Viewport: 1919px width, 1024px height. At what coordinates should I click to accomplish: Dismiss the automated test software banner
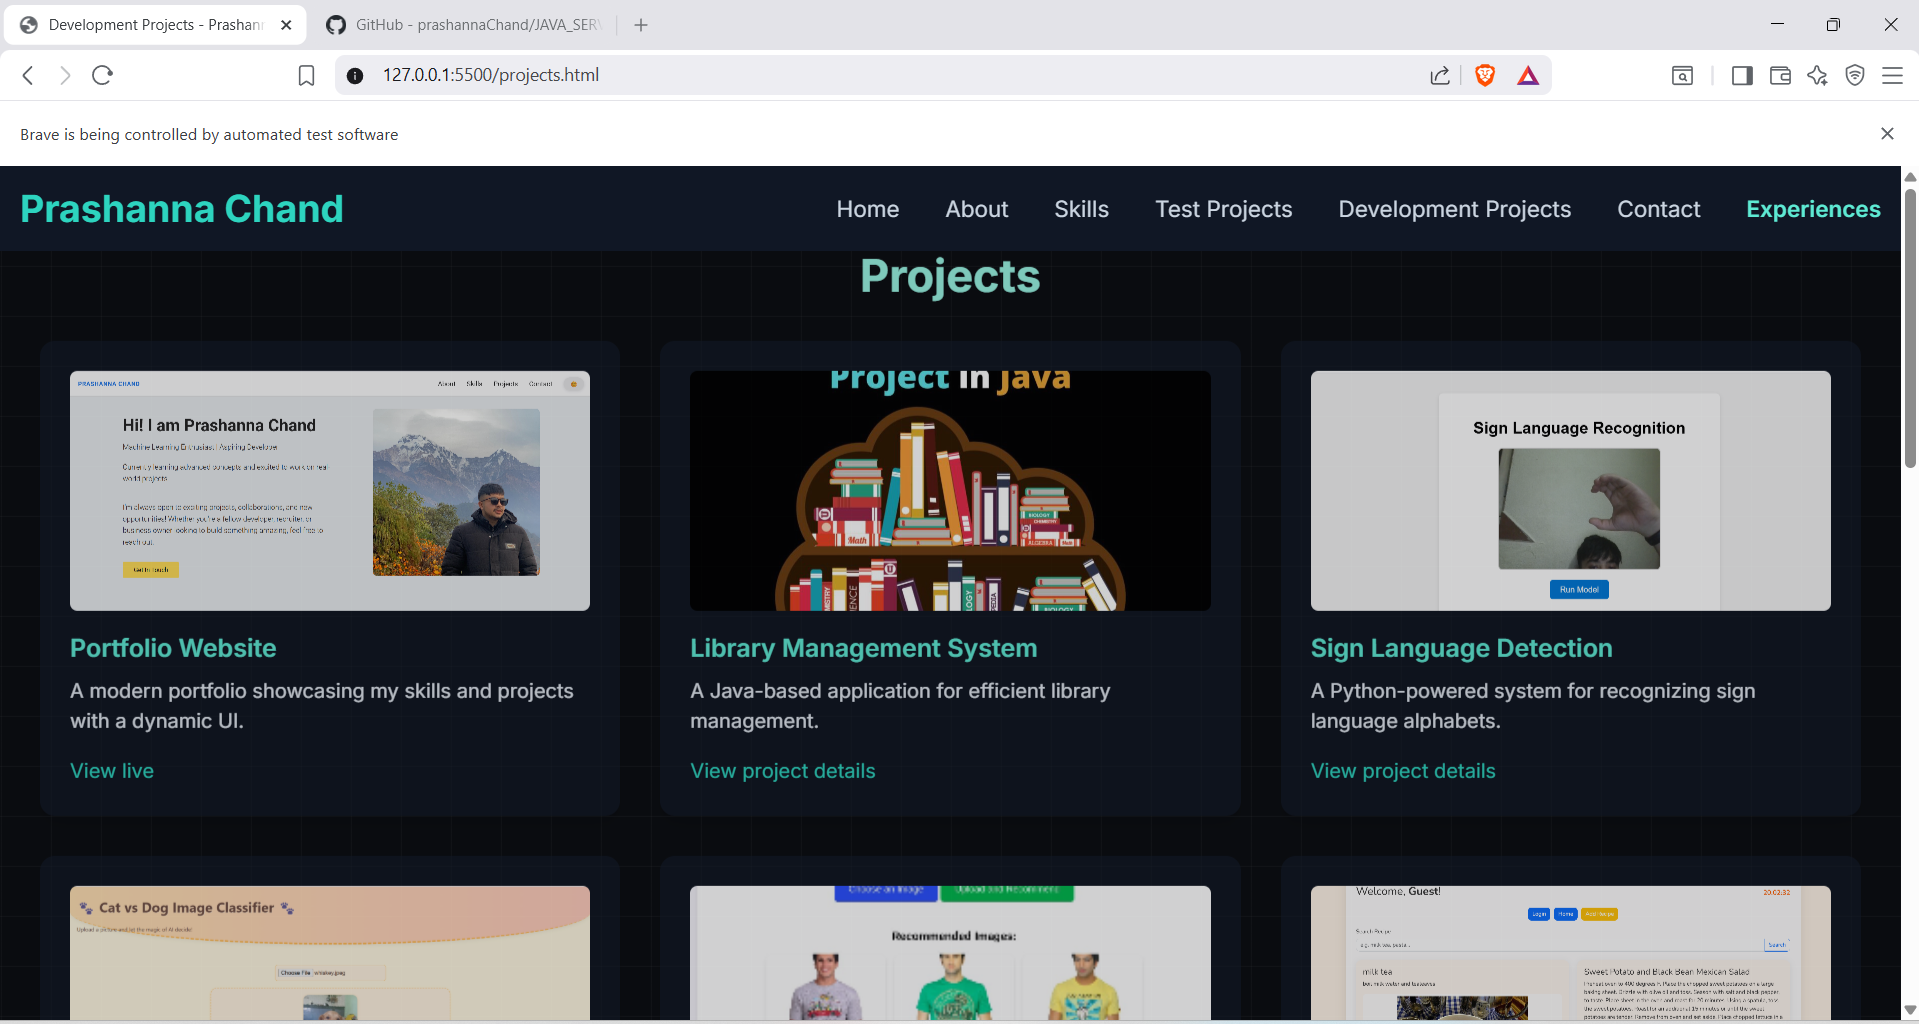coord(1887,134)
